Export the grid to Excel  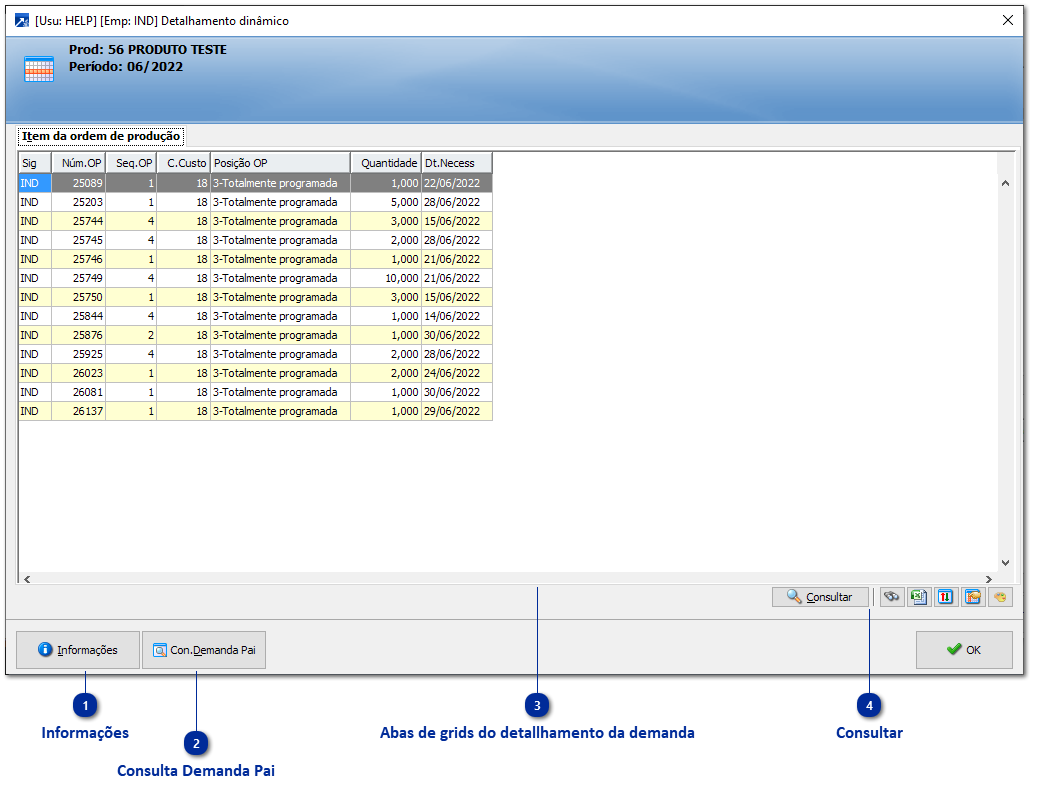click(x=918, y=597)
